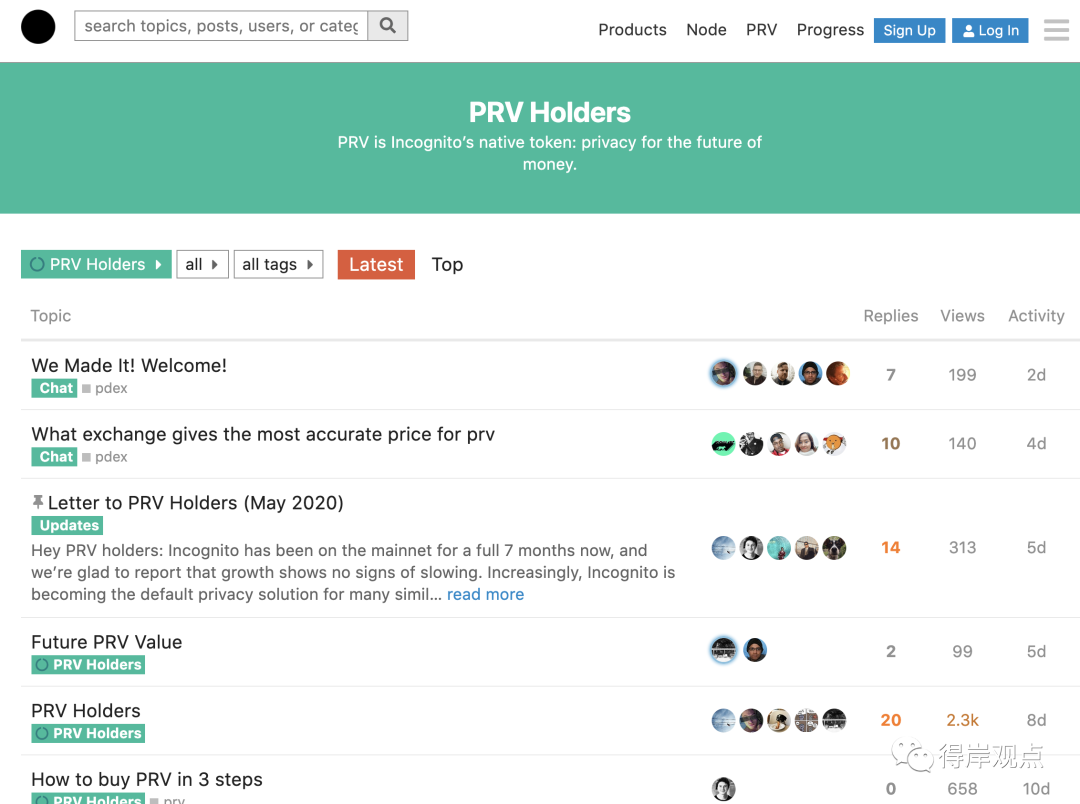Click first avatar on Future PRV Value row
The height and width of the screenshot is (804, 1080).
pyautogui.click(x=723, y=650)
